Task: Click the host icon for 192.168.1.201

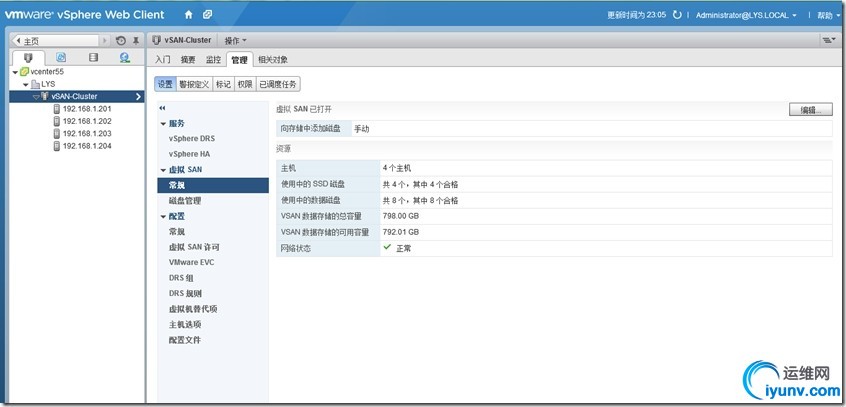Action: [57, 108]
